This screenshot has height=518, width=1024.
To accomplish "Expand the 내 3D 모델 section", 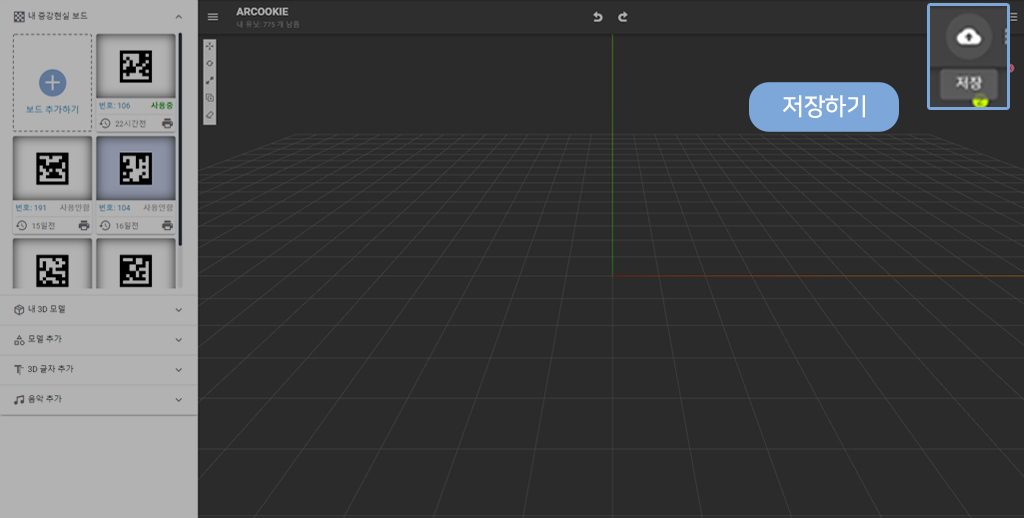I will click(x=98, y=310).
